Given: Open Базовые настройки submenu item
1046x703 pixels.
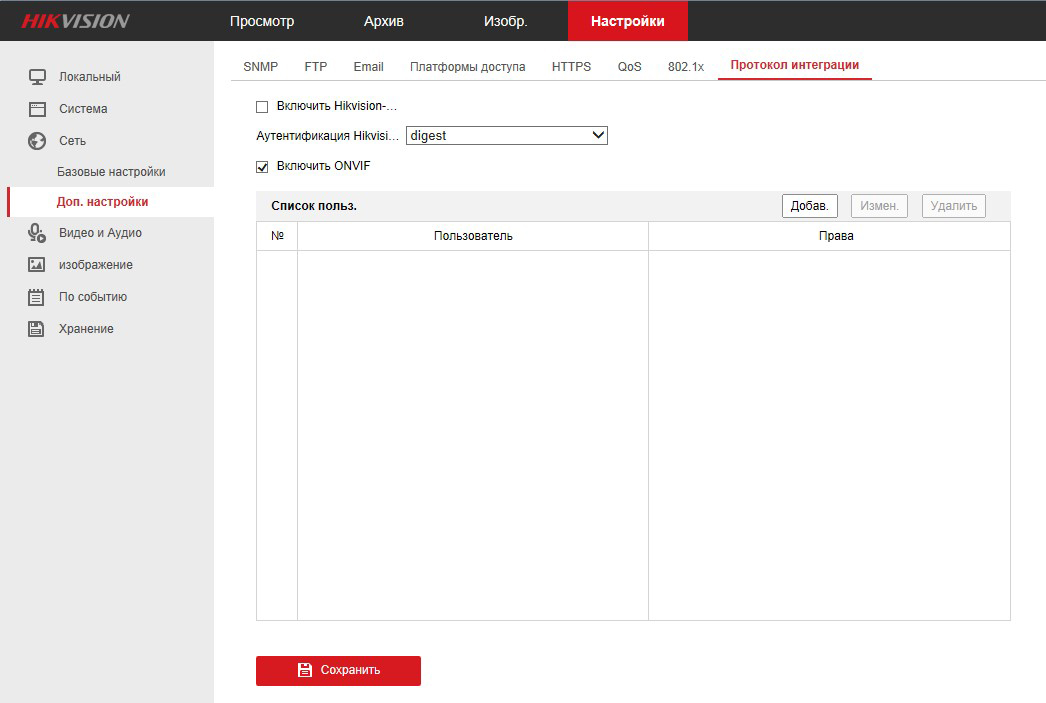Looking at the screenshot, I should [x=111, y=171].
